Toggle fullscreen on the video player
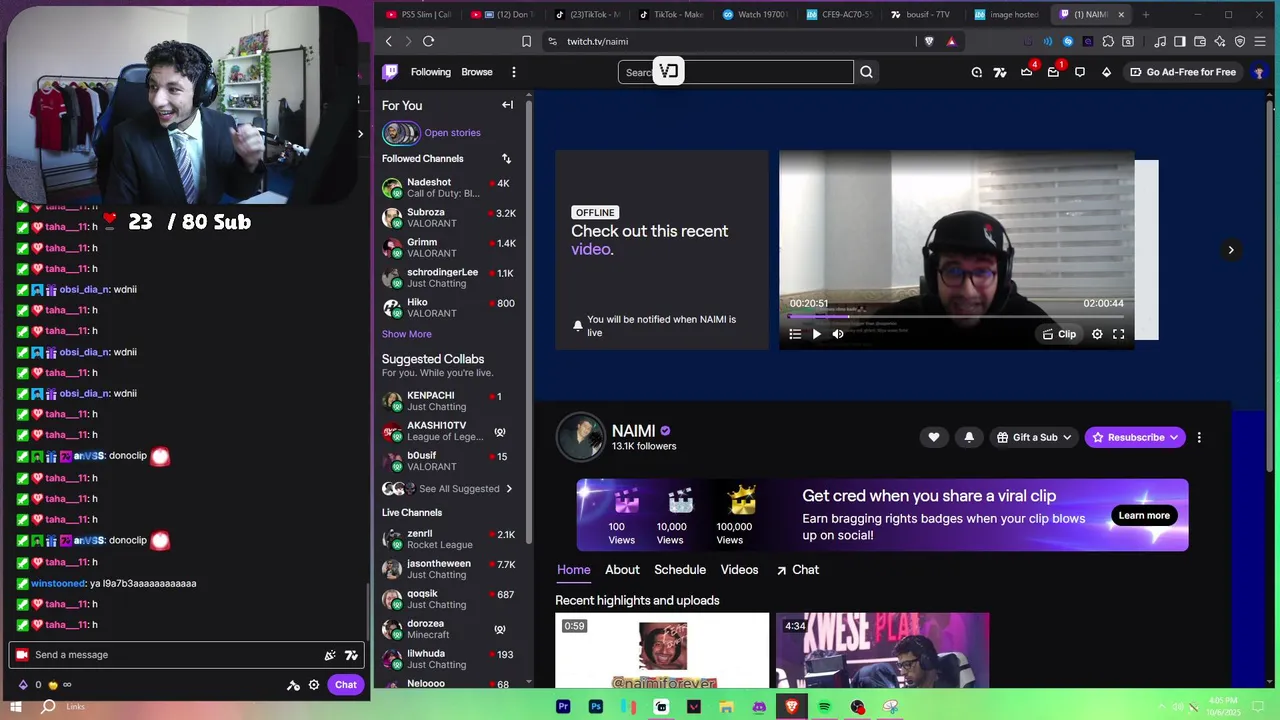The height and width of the screenshot is (720, 1280). click(1119, 334)
